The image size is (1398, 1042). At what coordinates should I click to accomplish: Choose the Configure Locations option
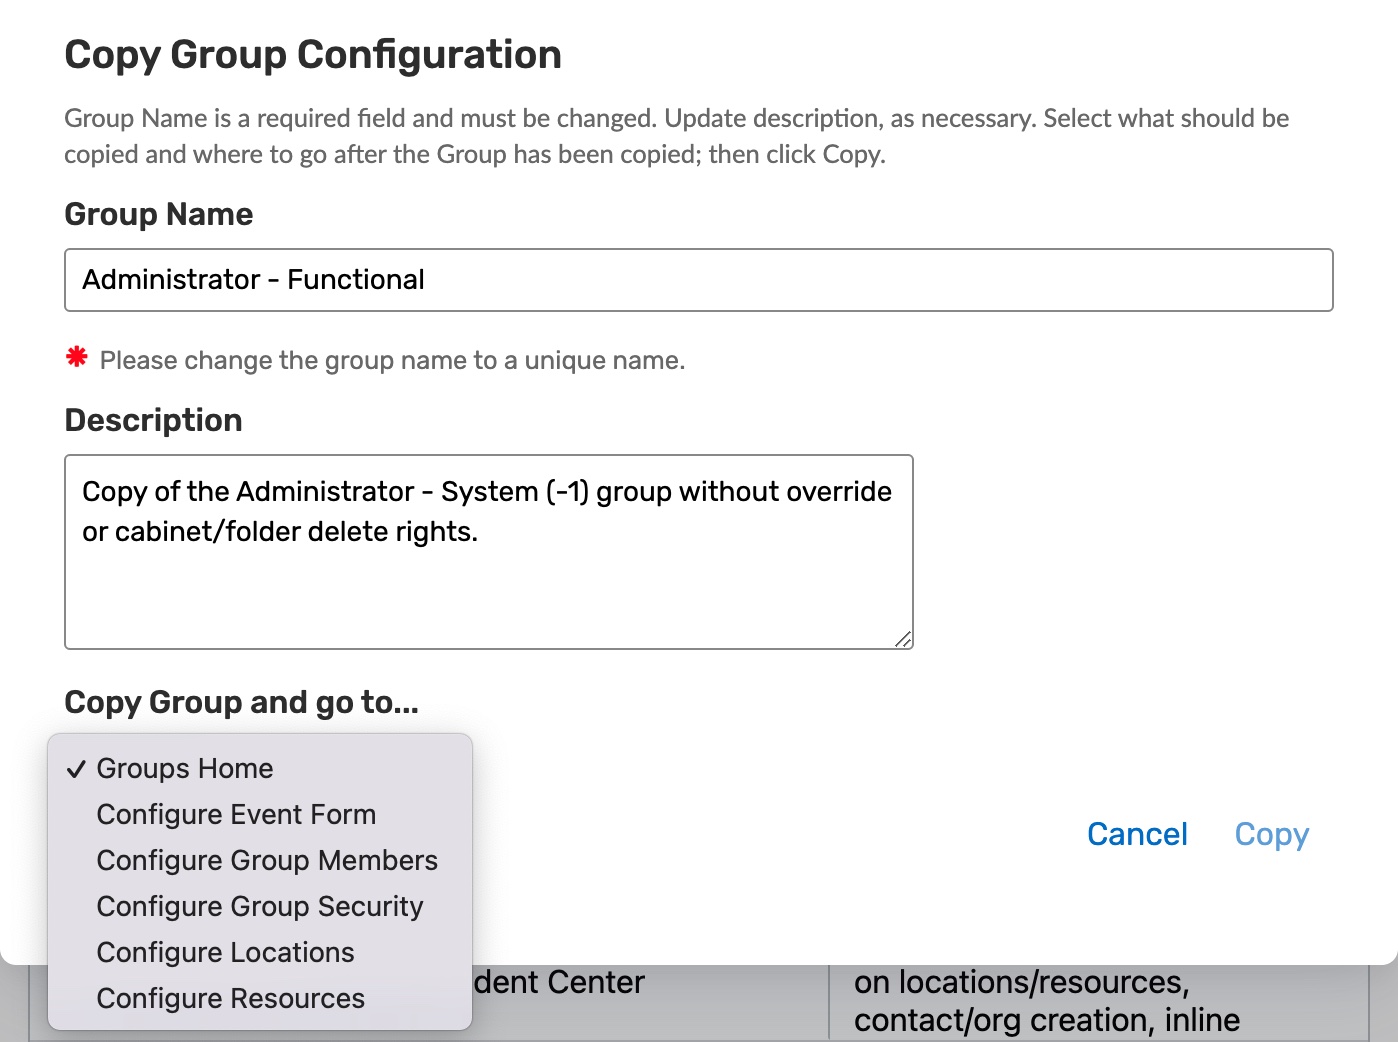[x=225, y=952]
